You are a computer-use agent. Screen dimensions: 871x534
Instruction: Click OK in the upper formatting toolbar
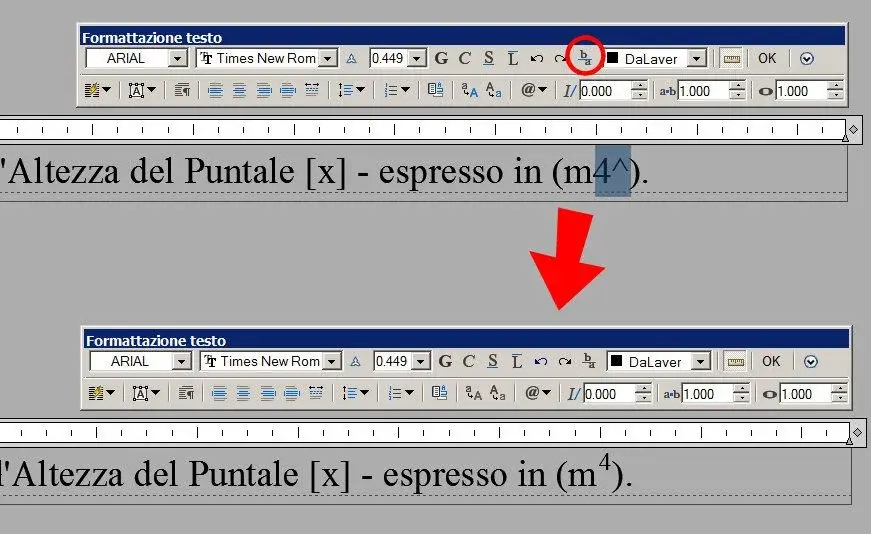point(767,58)
